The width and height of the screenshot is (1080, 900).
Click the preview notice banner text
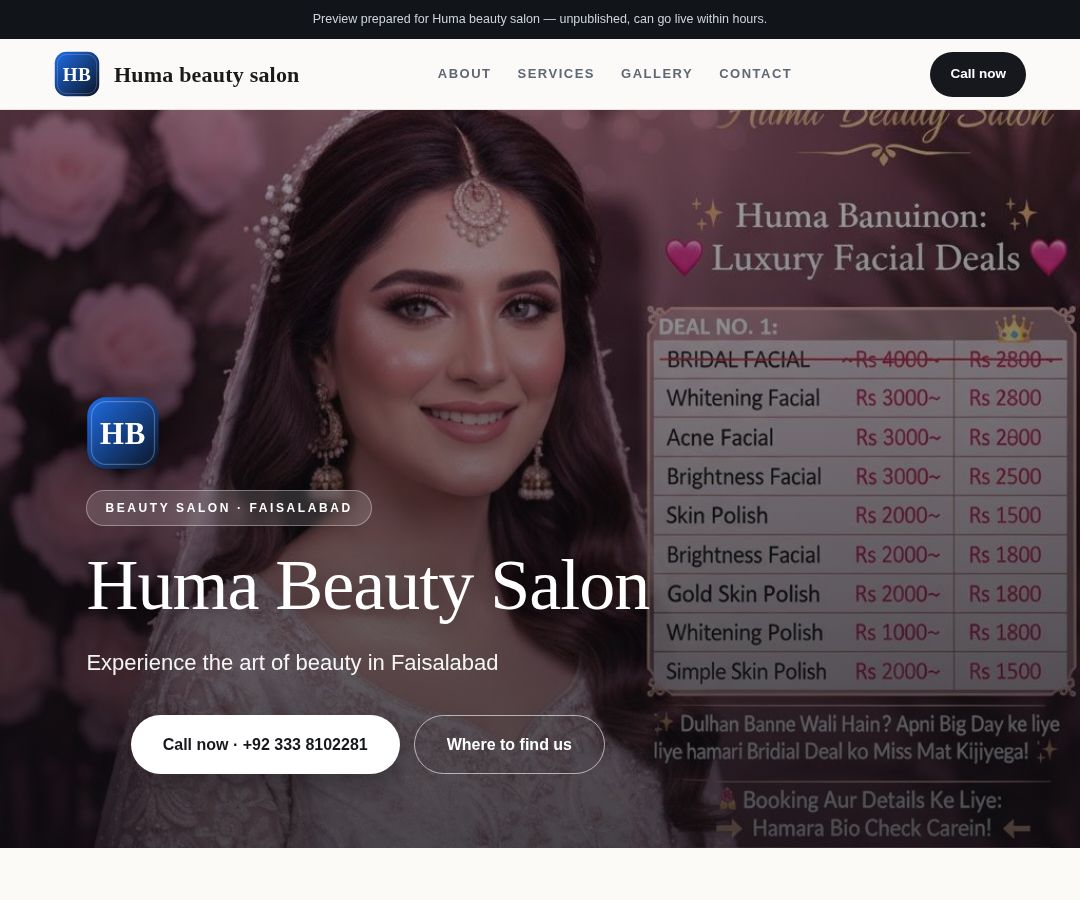click(x=539, y=19)
